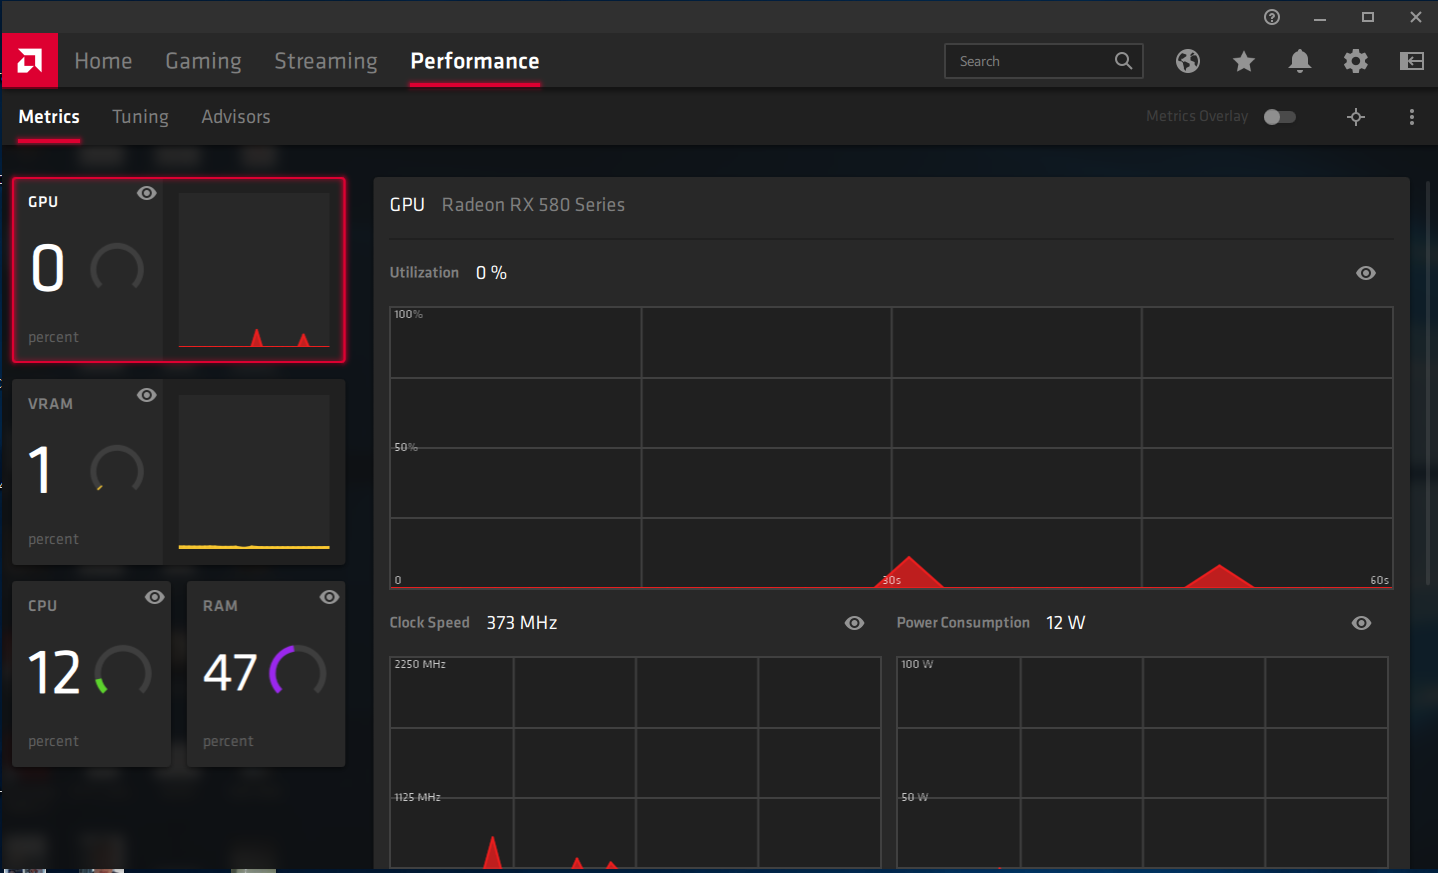
Task: Toggle the eye icon on the VRAM card
Action: (x=147, y=395)
